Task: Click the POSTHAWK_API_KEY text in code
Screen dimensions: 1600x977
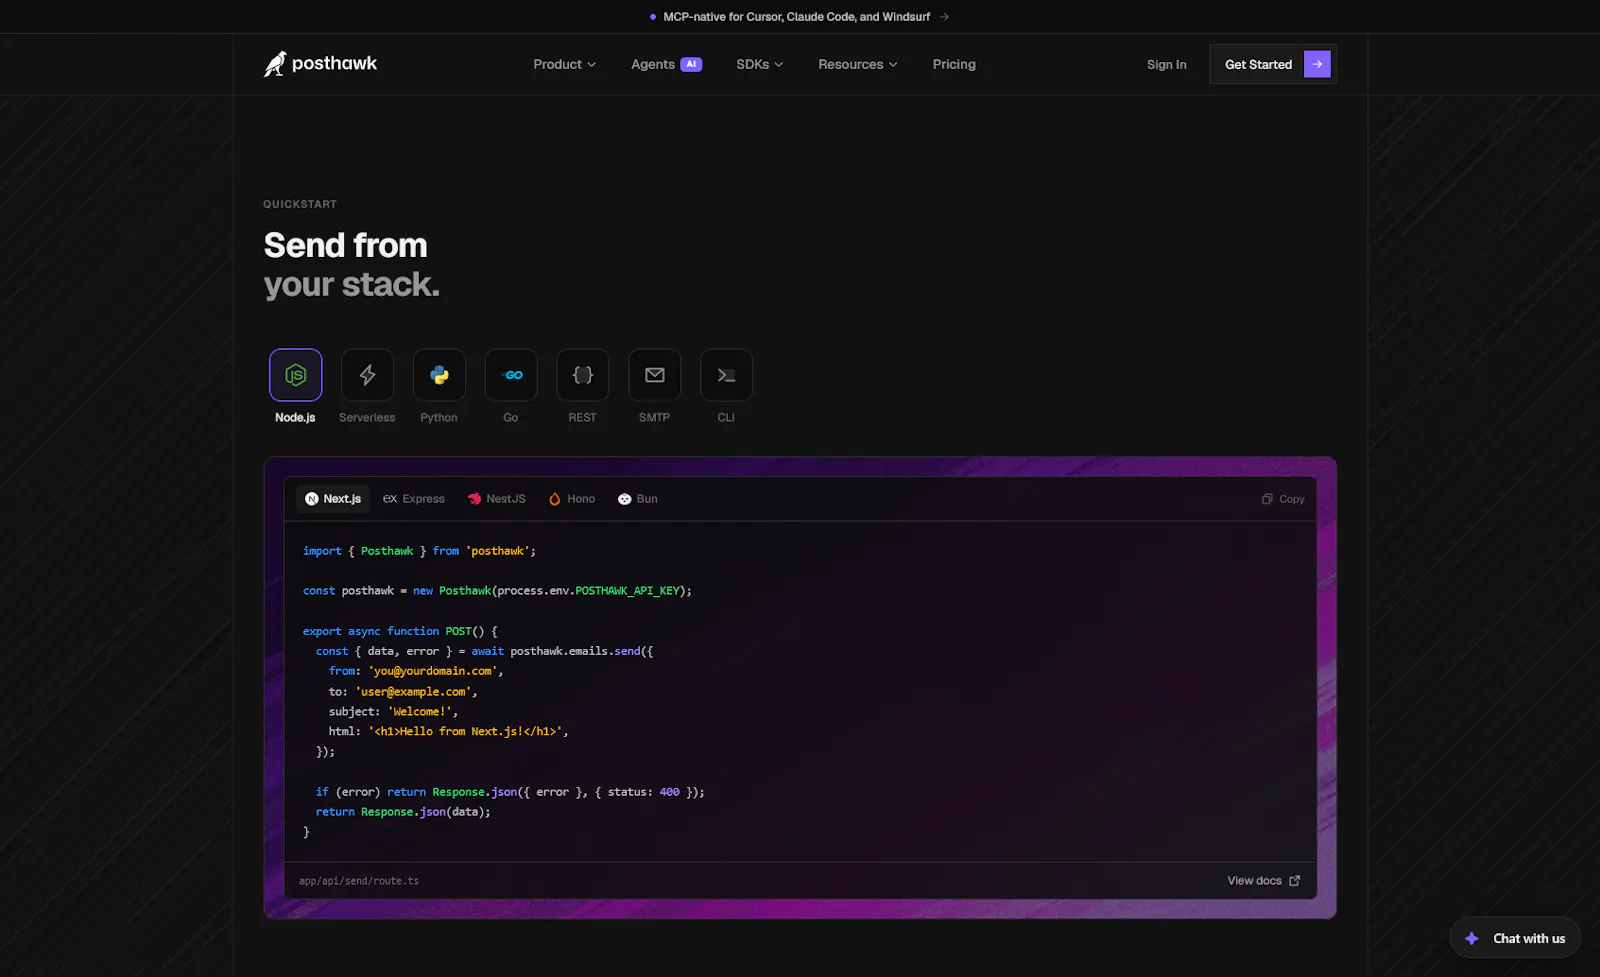Action: tap(627, 591)
